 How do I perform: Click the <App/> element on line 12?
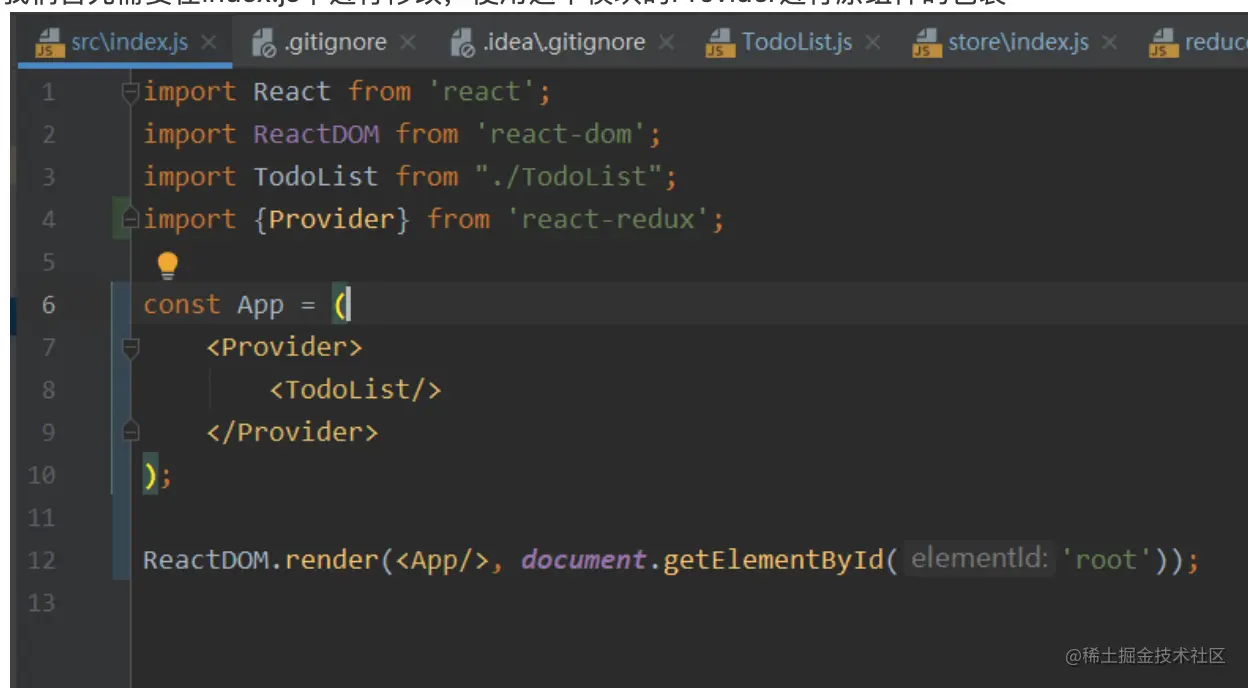click(442, 559)
